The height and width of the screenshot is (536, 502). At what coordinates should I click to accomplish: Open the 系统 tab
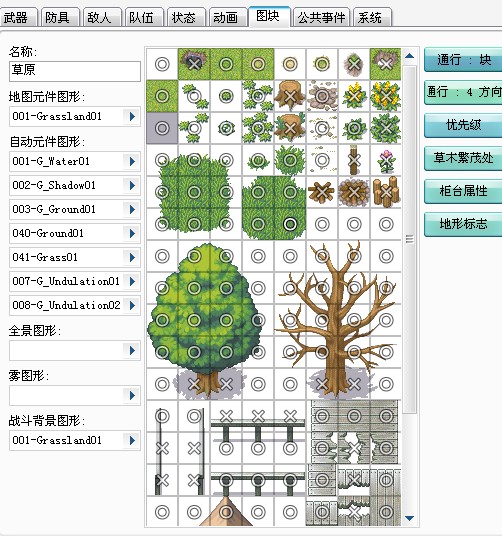click(372, 17)
